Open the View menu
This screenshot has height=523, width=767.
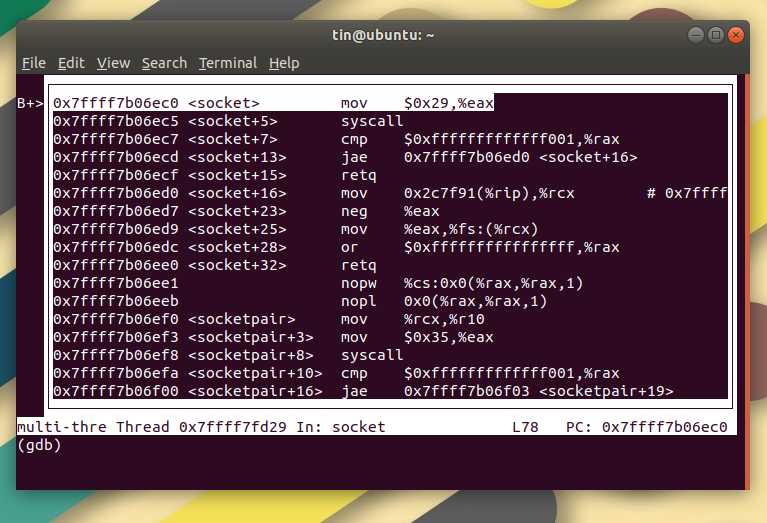coord(113,63)
